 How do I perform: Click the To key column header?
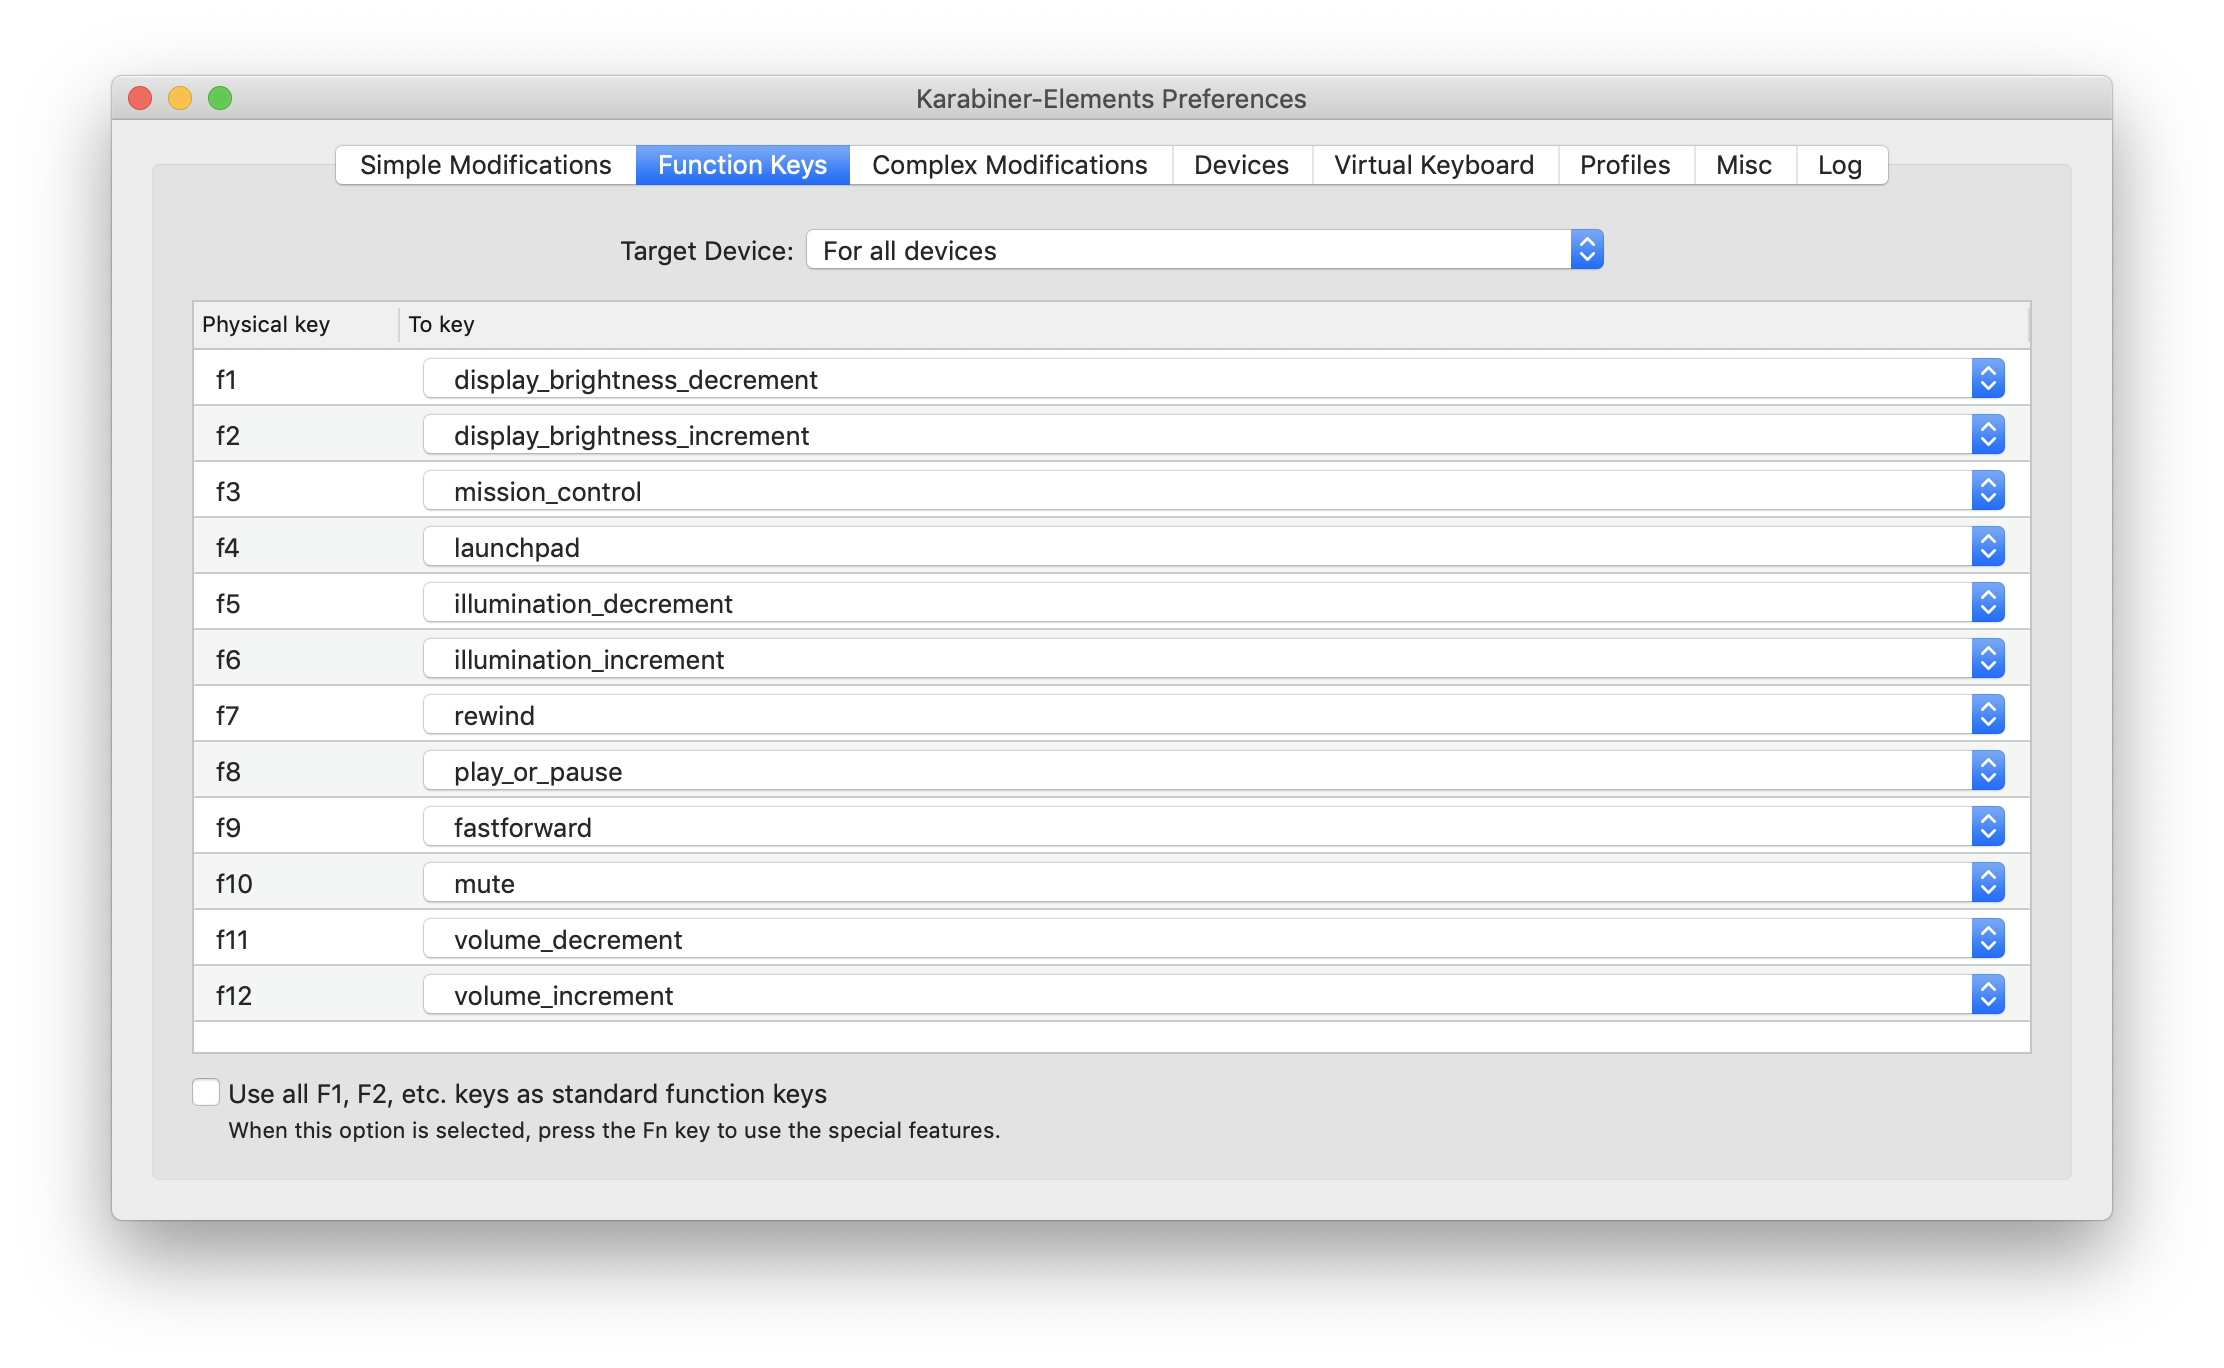pos(441,324)
